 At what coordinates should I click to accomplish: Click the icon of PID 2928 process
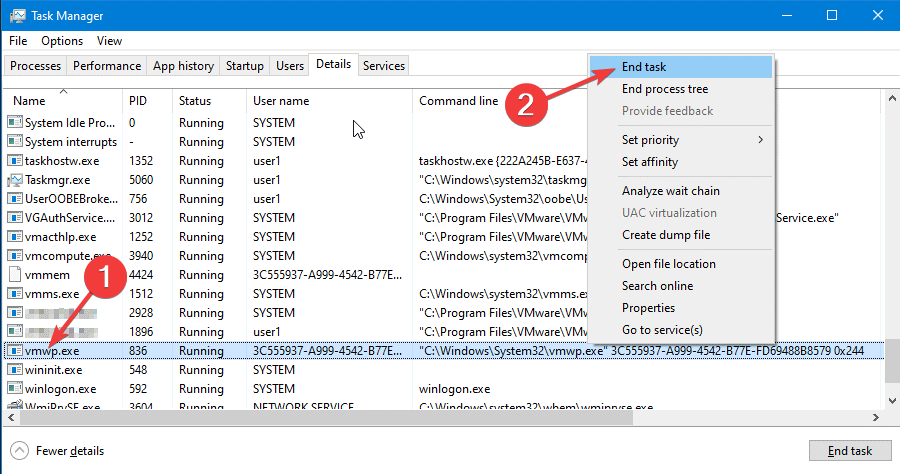pyautogui.click(x=15, y=312)
